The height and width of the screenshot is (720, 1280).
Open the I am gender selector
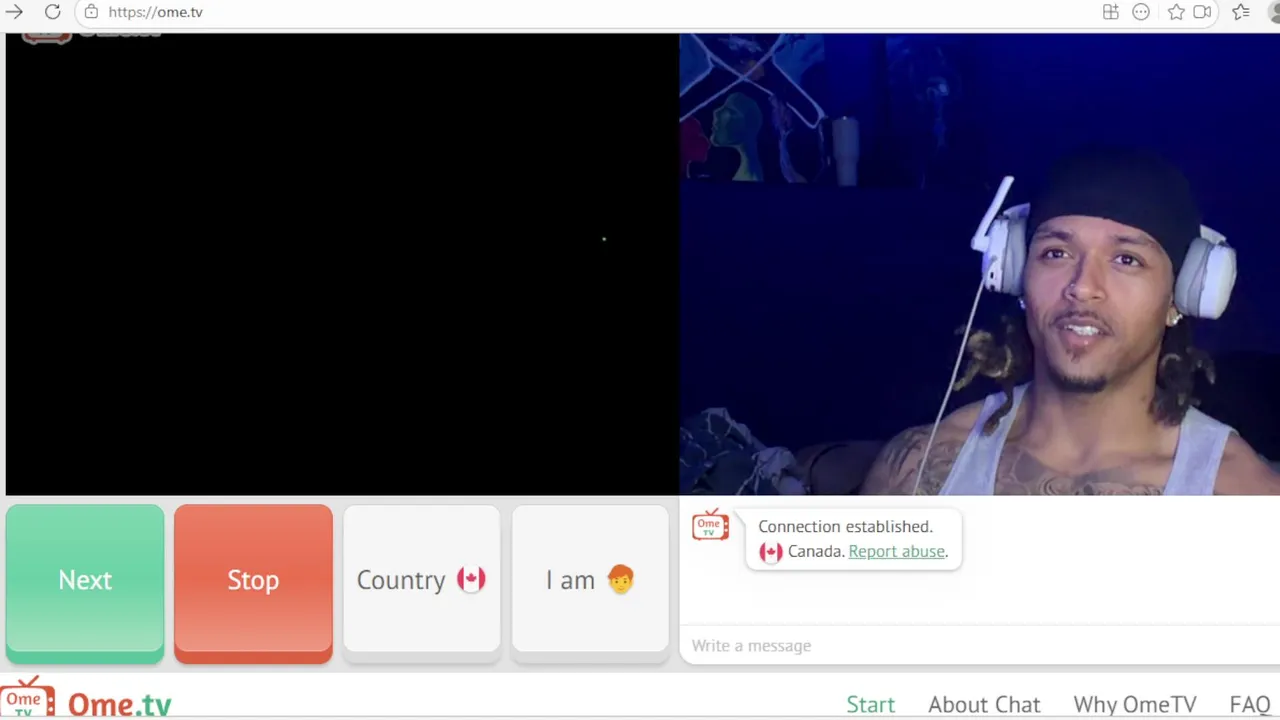pos(590,582)
